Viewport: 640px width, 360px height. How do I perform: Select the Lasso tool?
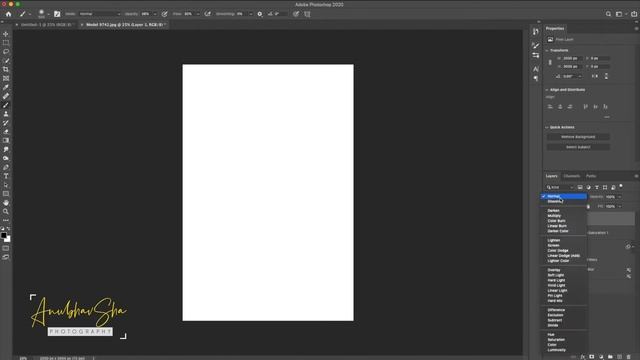point(6,52)
